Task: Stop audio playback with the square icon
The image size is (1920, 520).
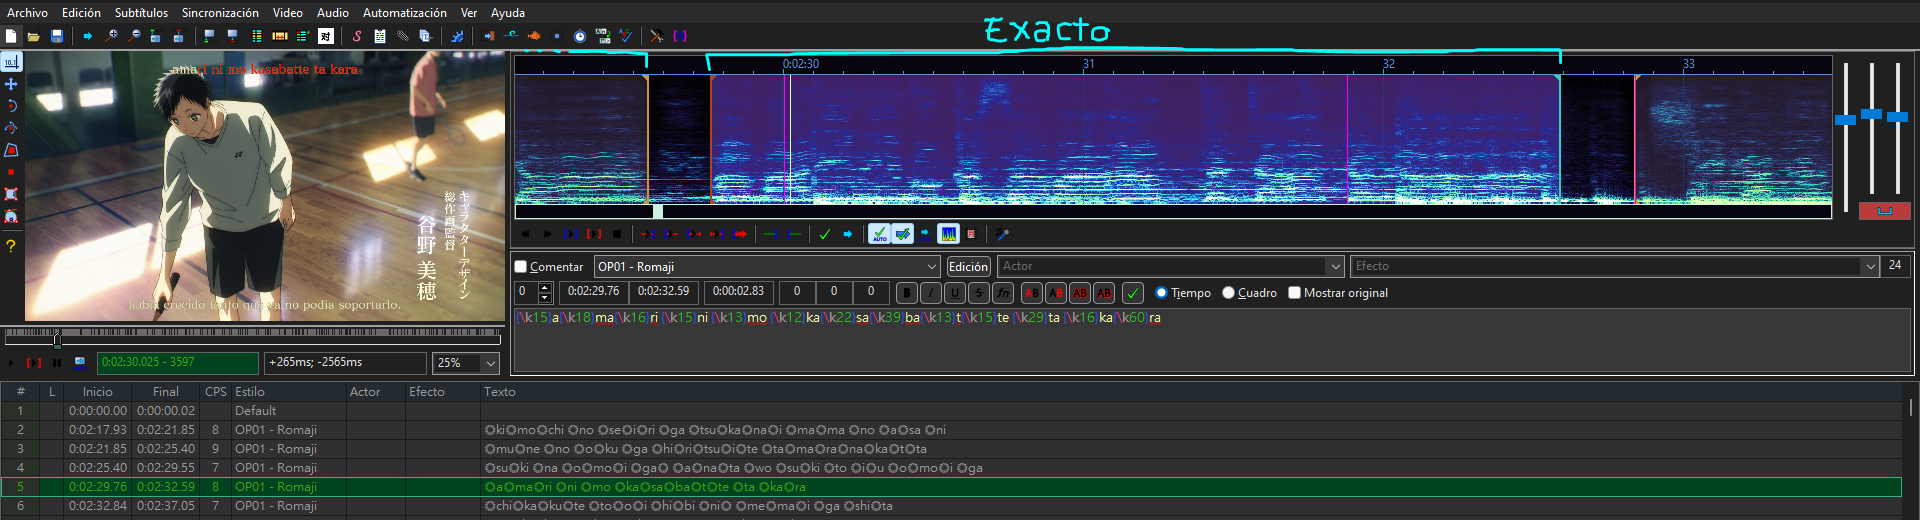Action: pyautogui.click(x=617, y=234)
